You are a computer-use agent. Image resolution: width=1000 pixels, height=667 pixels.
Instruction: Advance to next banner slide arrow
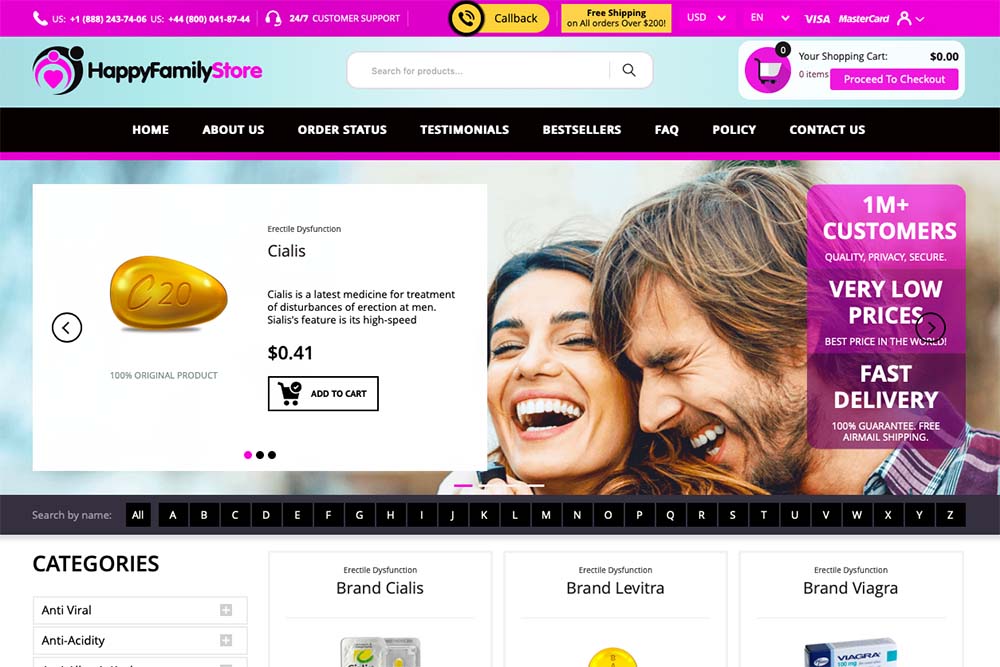(930, 328)
